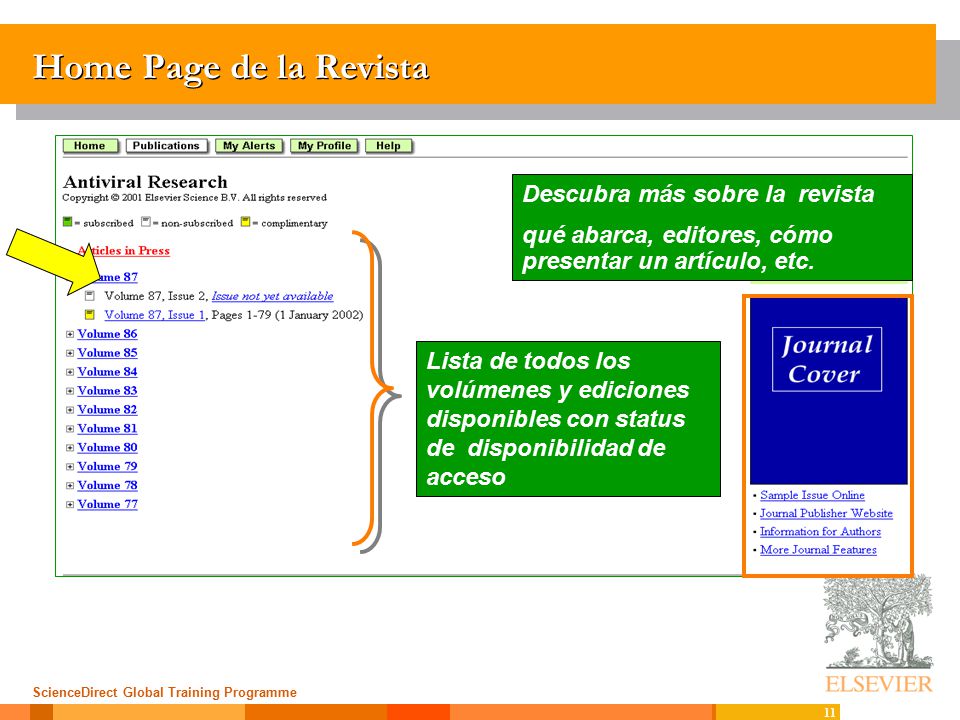This screenshot has height=720, width=960.
Task: Click the ScienceDirect Global Training Programme text
Action: tap(165, 692)
